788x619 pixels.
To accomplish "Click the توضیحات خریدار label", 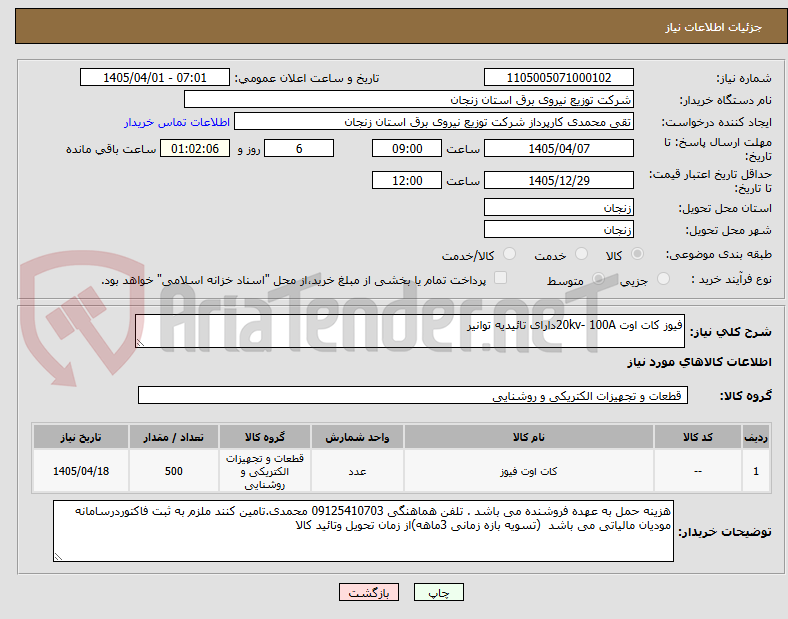I will [725, 532].
